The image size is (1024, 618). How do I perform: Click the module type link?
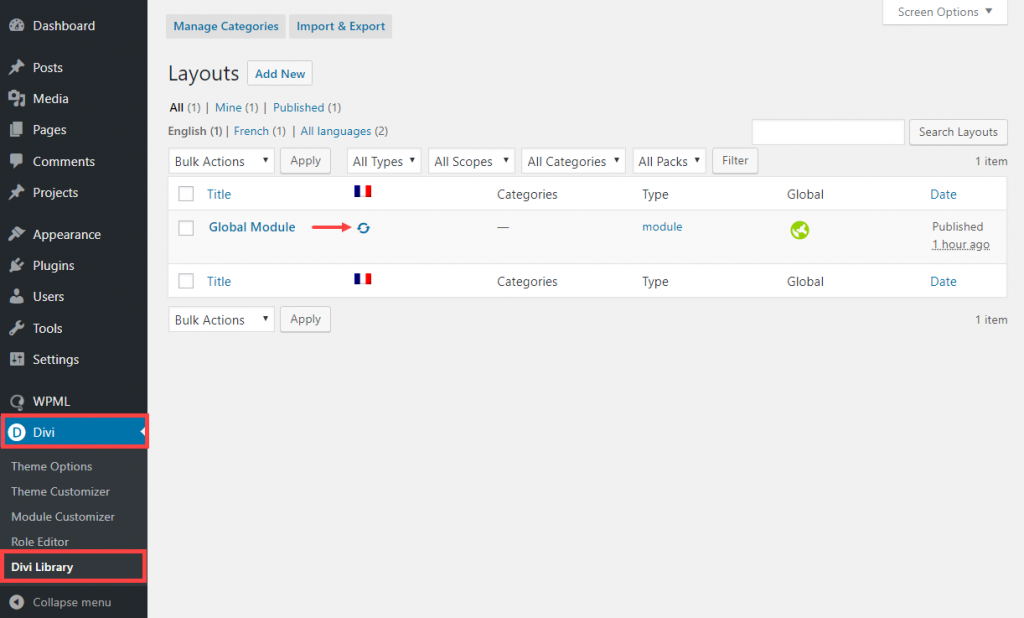click(662, 227)
